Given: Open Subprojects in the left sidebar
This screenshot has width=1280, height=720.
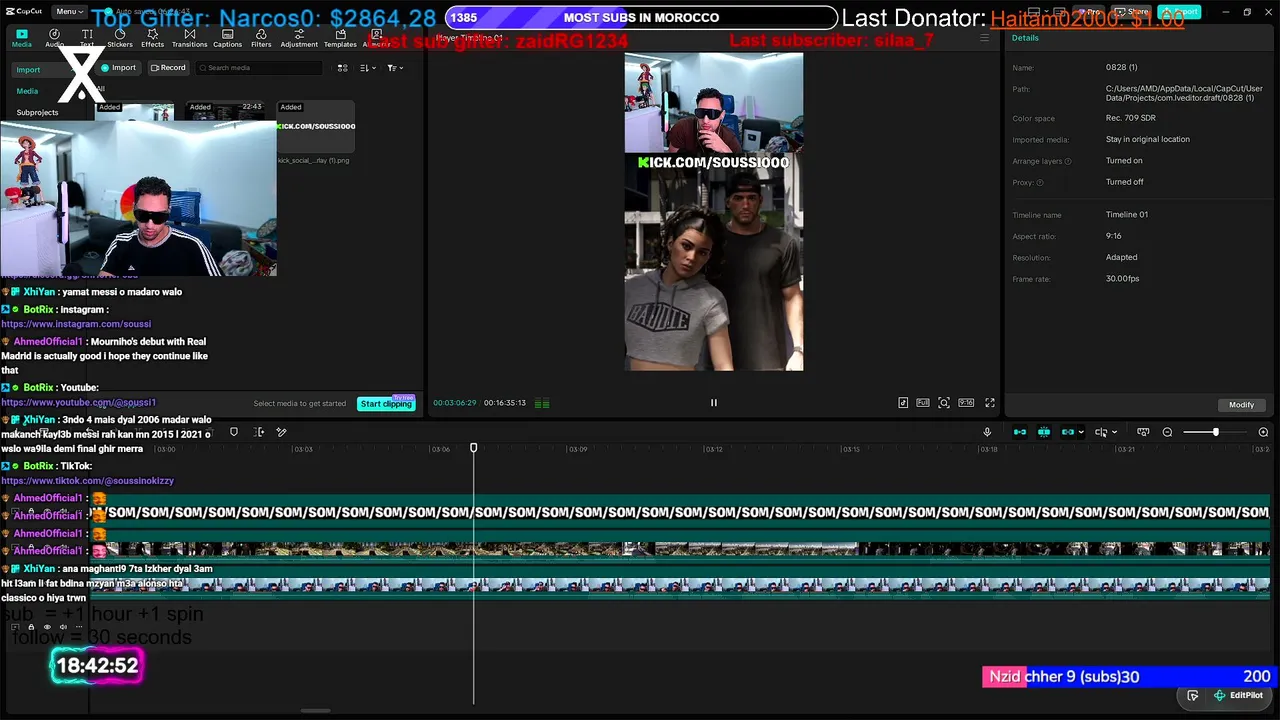Looking at the screenshot, I should click(x=37, y=112).
